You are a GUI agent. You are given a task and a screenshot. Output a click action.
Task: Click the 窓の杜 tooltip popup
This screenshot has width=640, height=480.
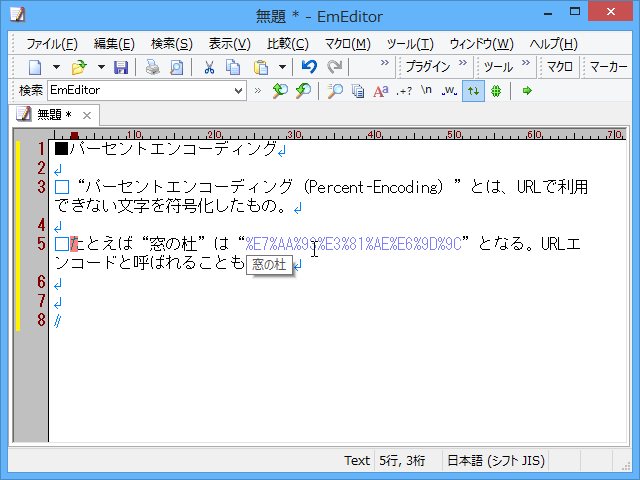269,264
